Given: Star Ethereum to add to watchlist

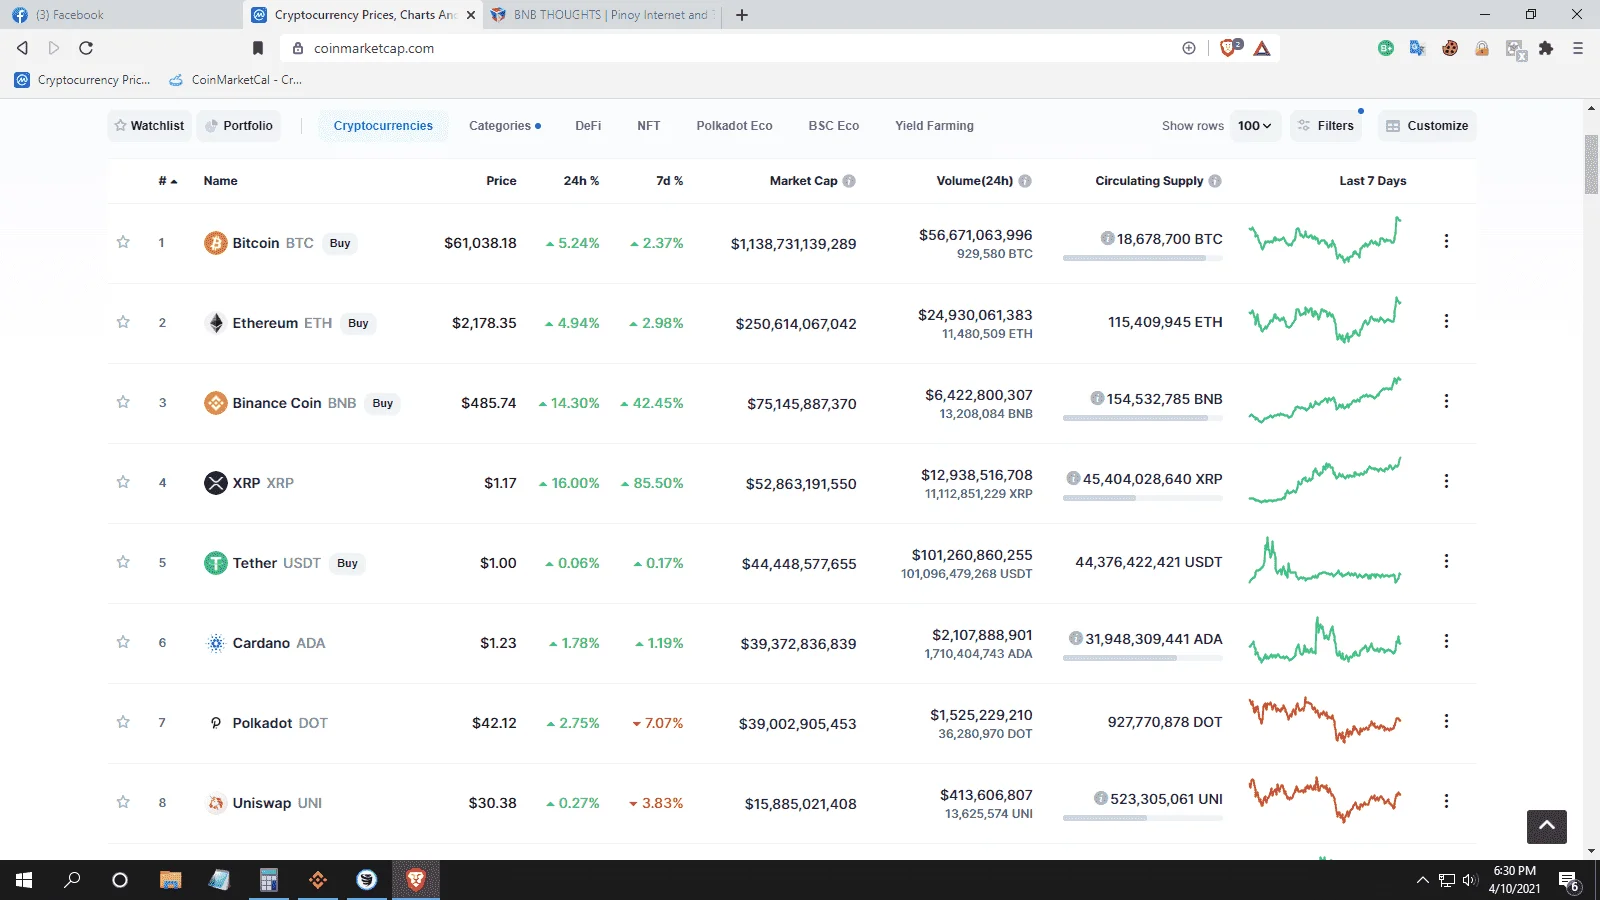Looking at the screenshot, I should [x=123, y=322].
